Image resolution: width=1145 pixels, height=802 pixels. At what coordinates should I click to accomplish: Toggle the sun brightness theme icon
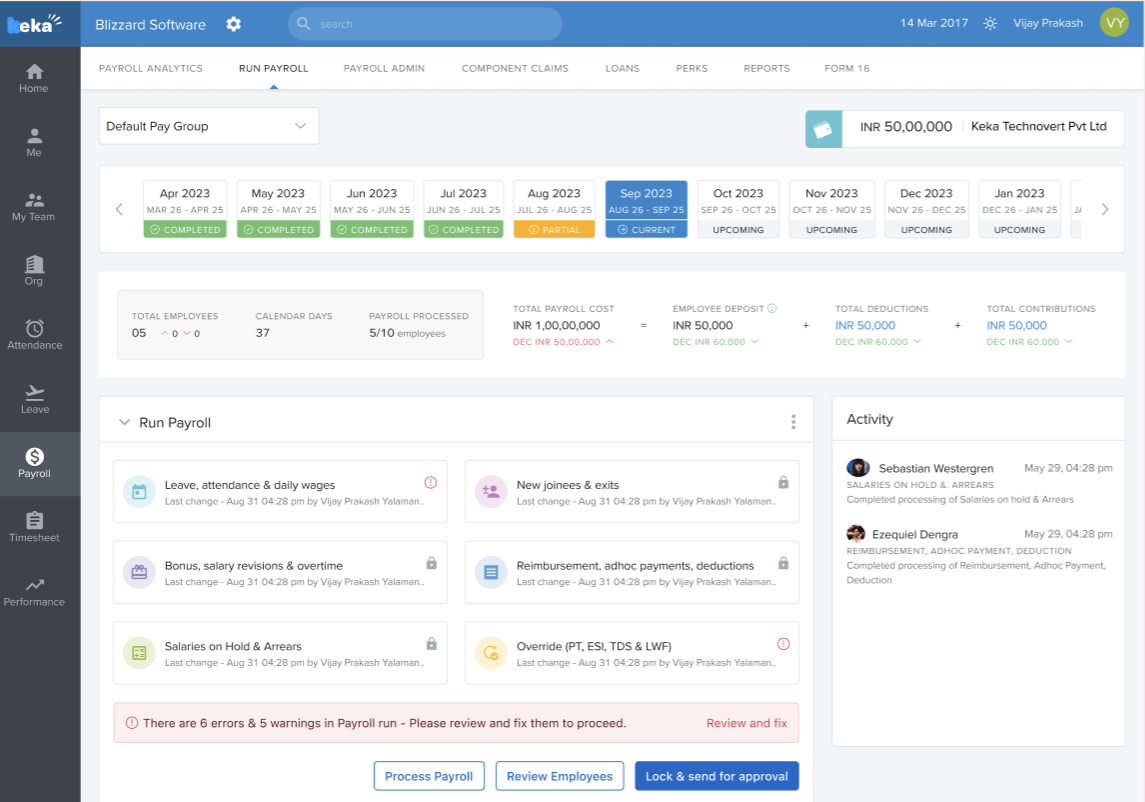point(989,24)
